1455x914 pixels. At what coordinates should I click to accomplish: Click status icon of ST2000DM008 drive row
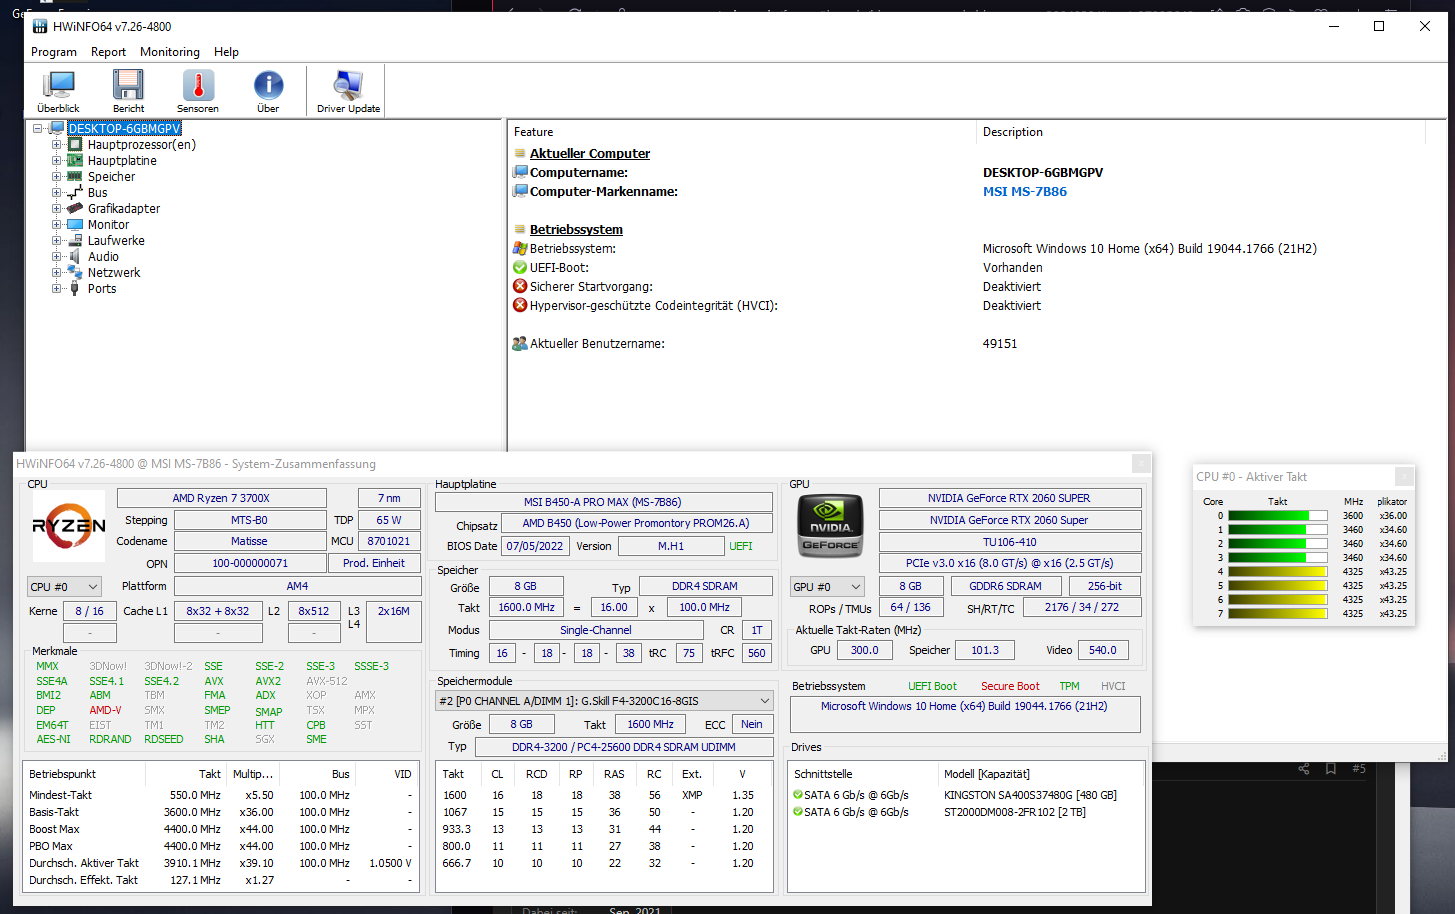(798, 812)
